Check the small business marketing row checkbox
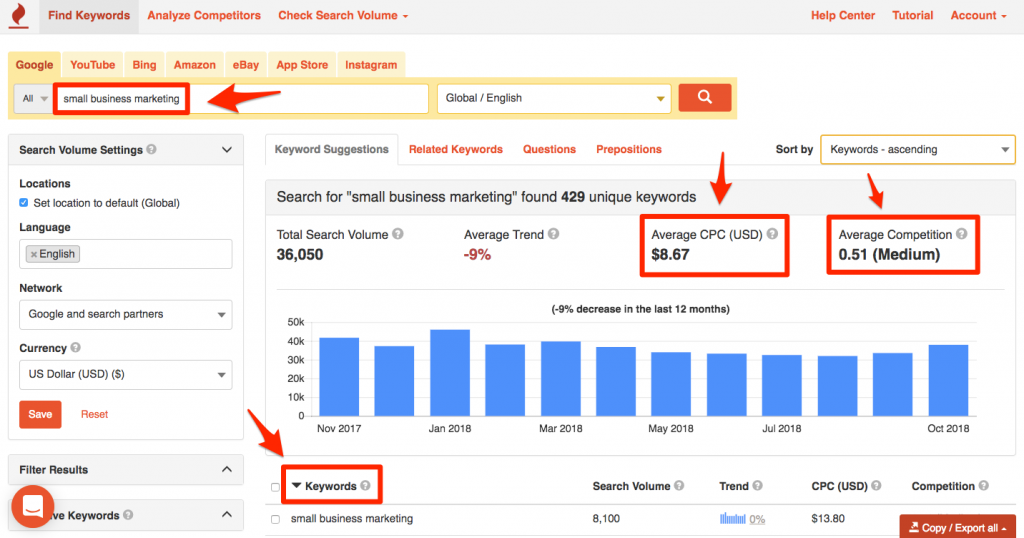 point(275,520)
